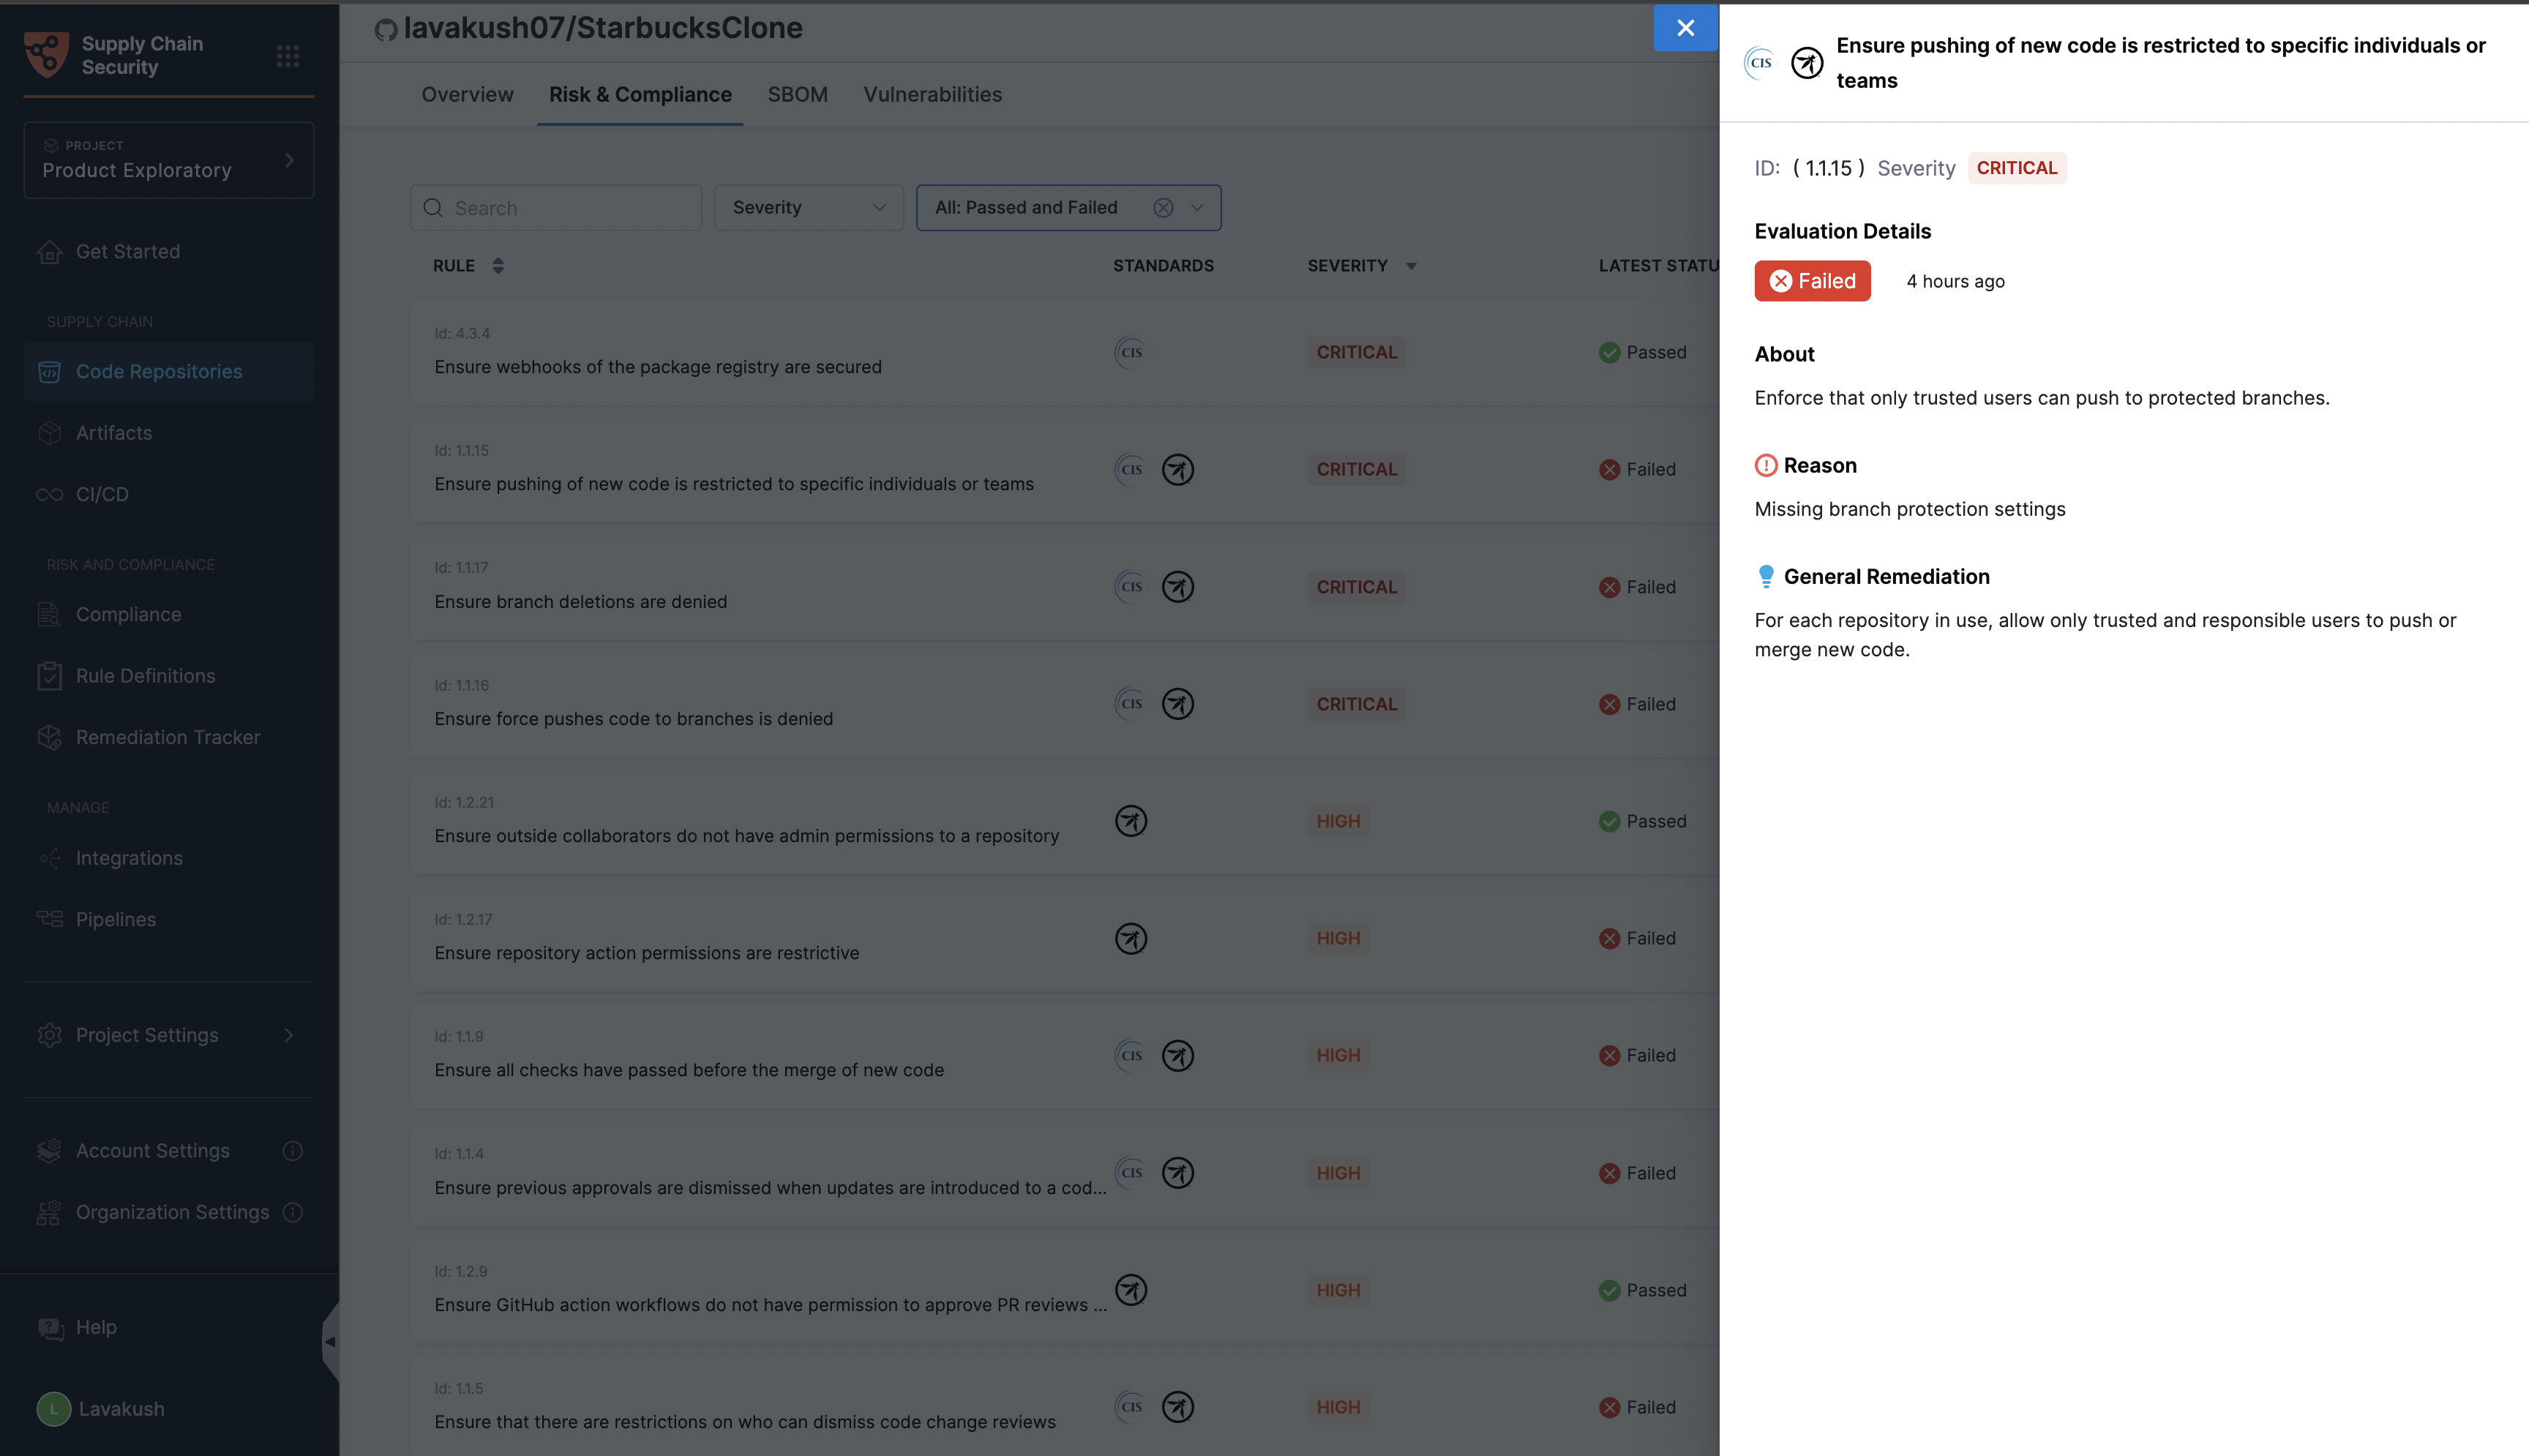Click Organization Settings info icon
Screen dimensions: 2529x1456
coord(292,1212)
